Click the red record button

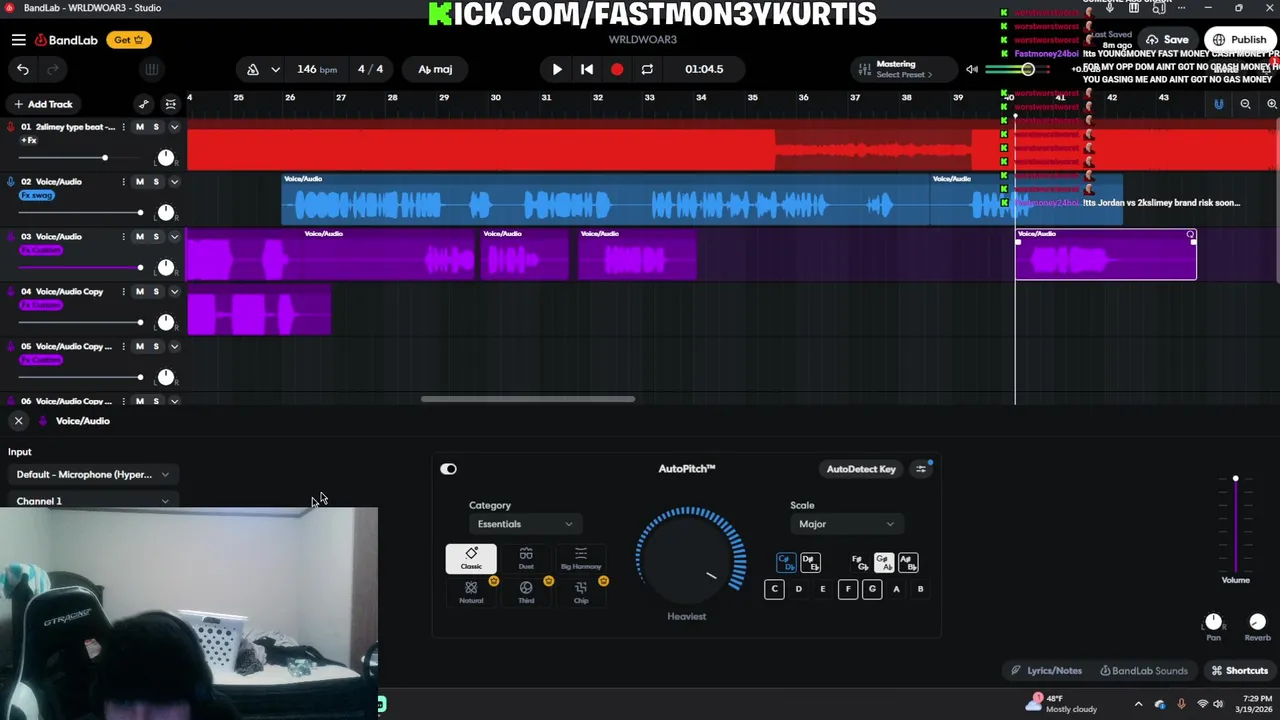(x=617, y=69)
